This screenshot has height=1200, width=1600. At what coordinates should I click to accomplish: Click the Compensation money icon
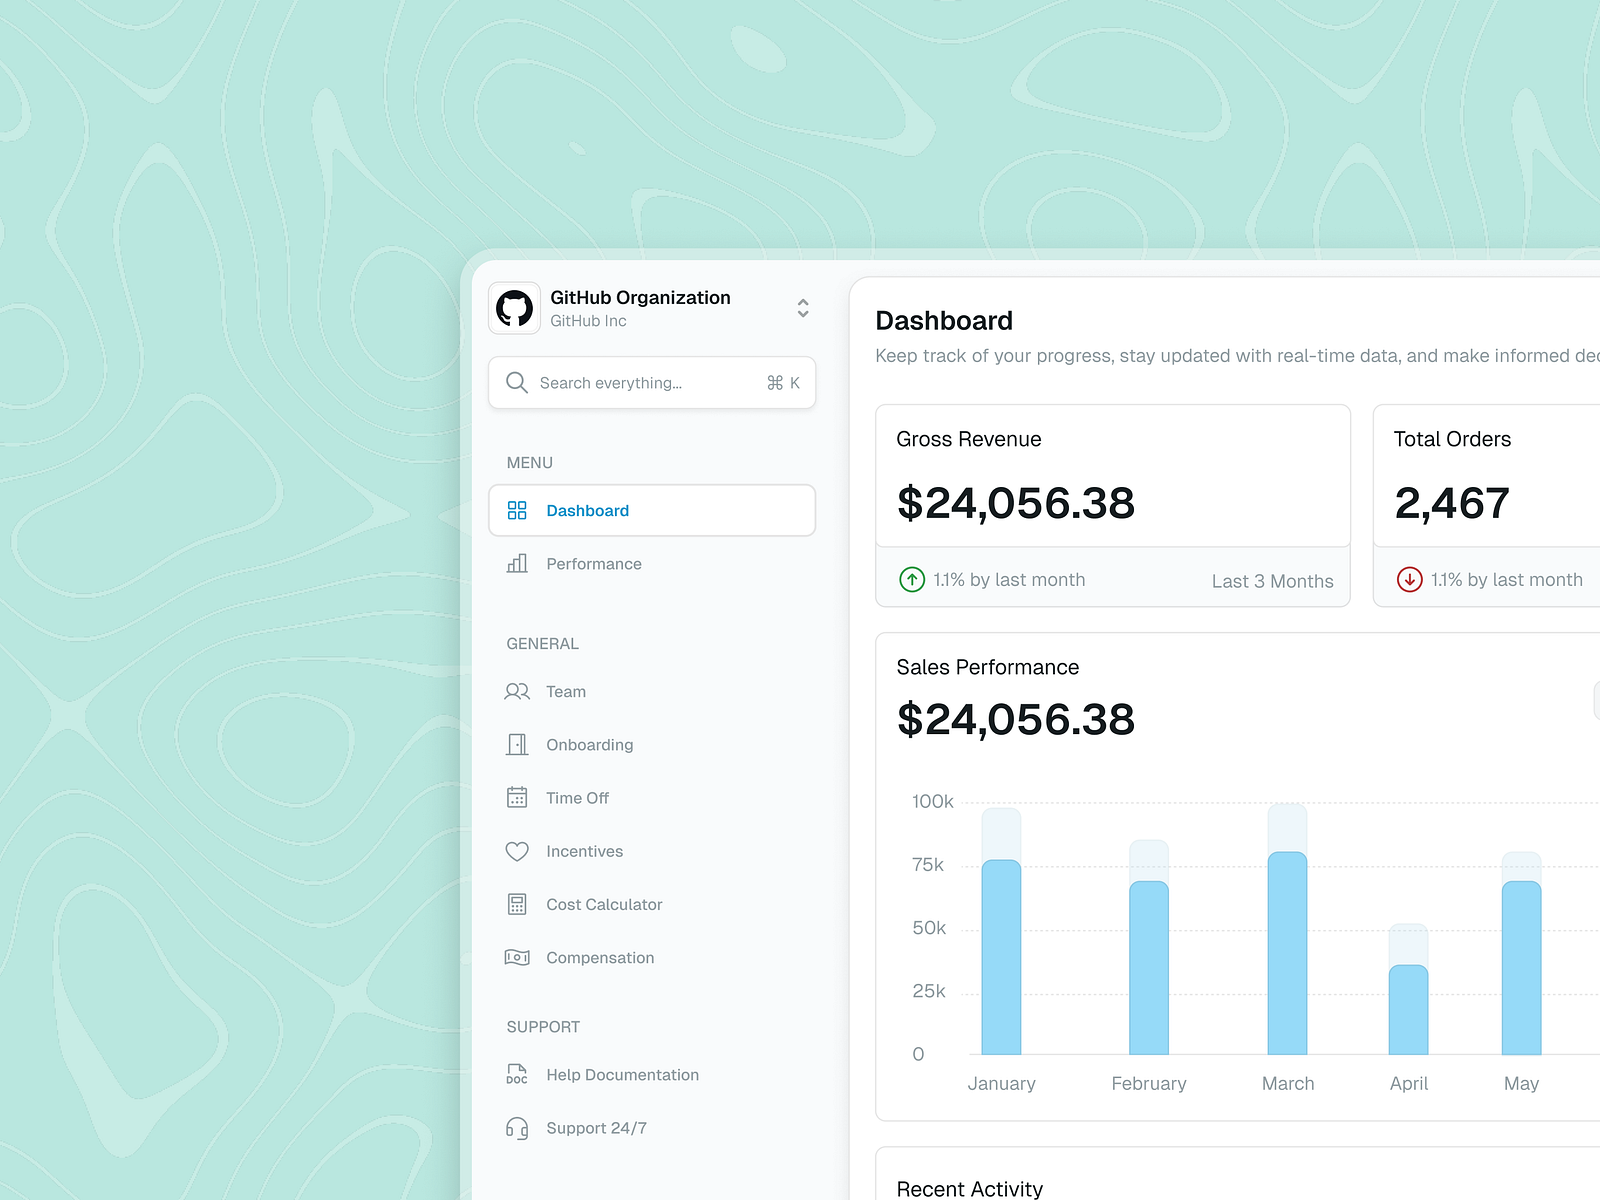pyautogui.click(x=517, y=958)
